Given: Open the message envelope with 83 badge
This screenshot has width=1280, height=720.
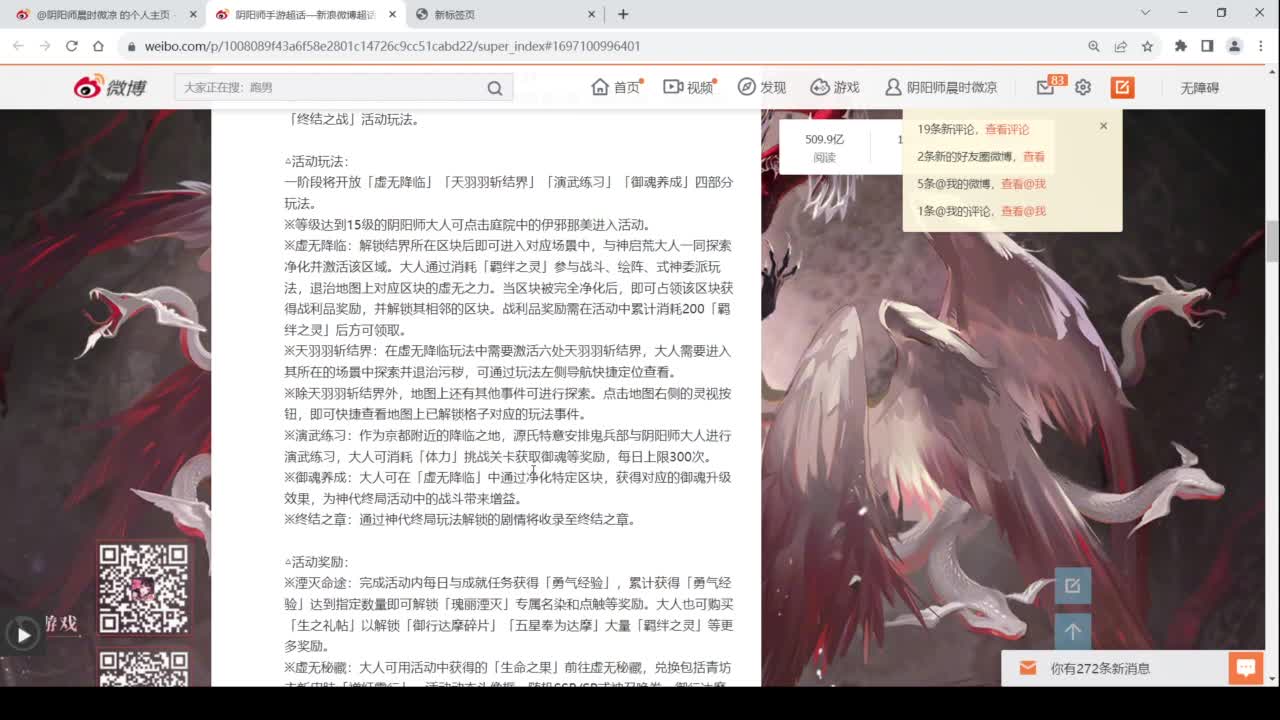Looking at the screenshot, I should (x=1047, y=87).
